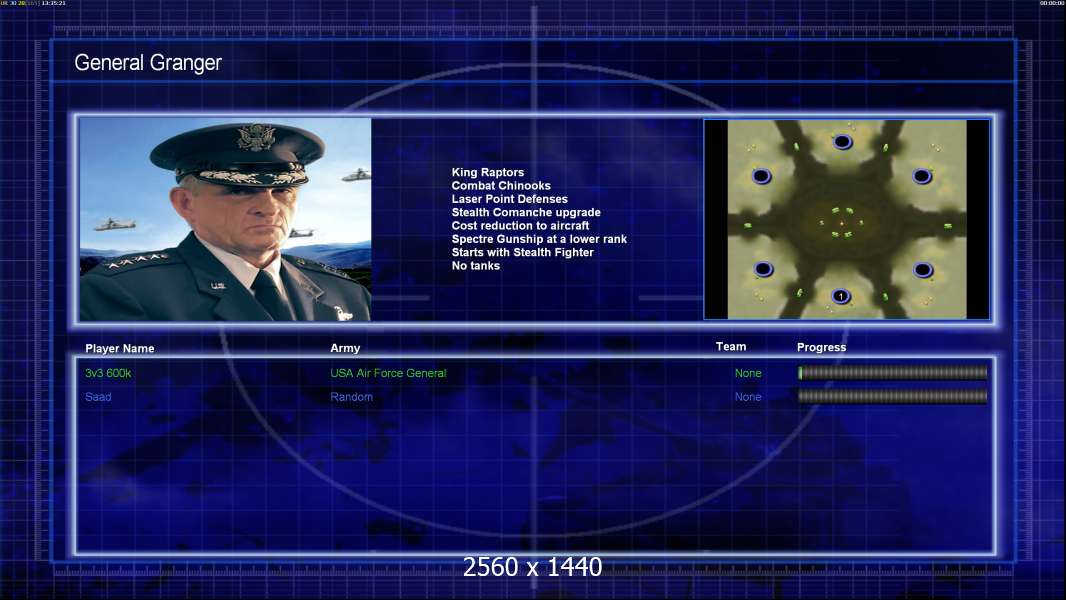Click the lower-left start position marker on minimap

(x=763, y=269)
